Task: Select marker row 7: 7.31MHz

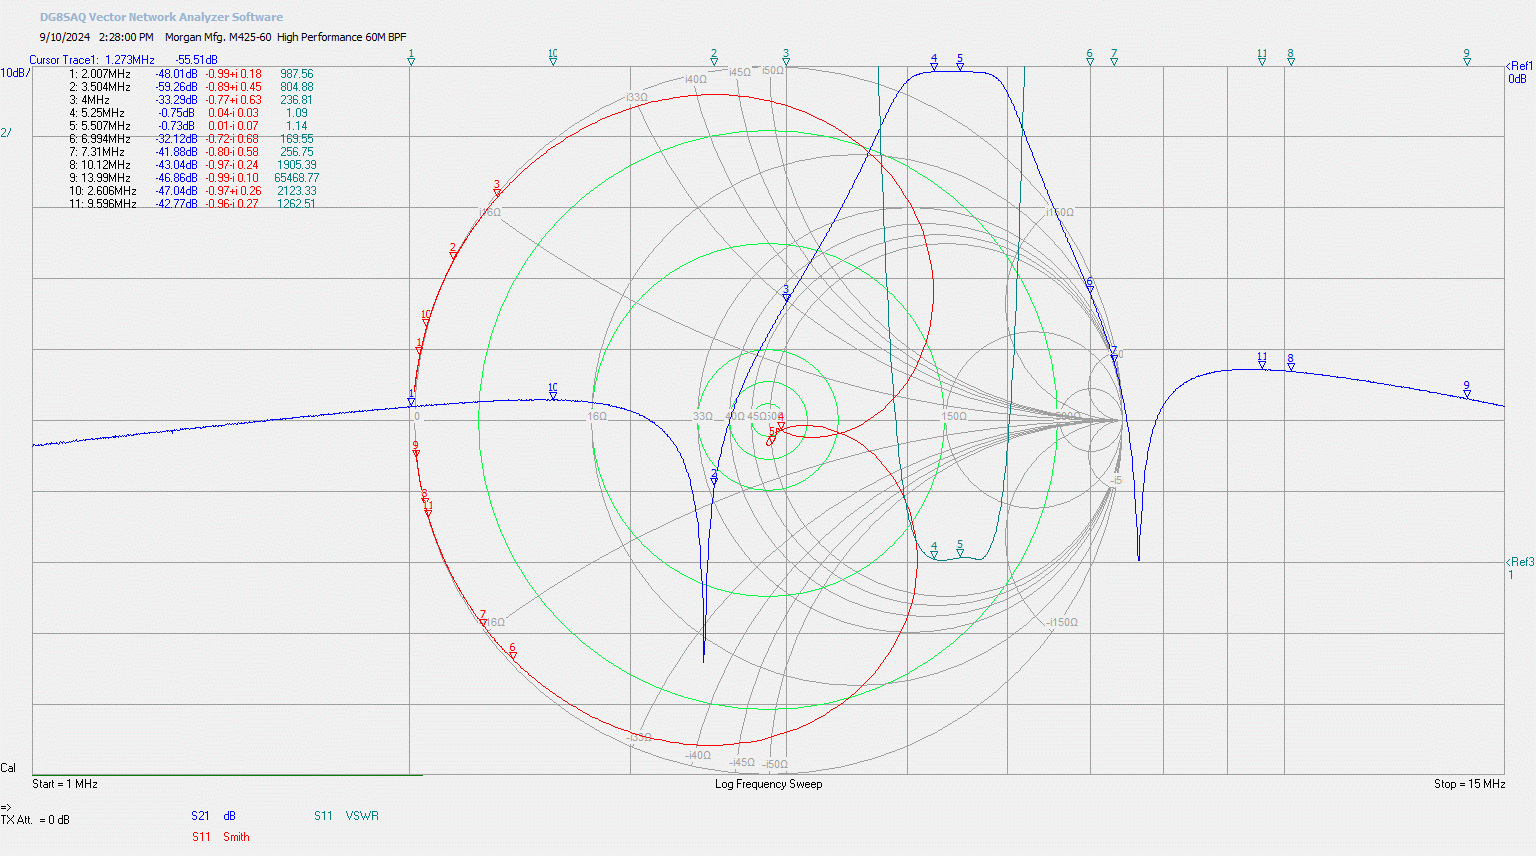Action: click(191, 152)
